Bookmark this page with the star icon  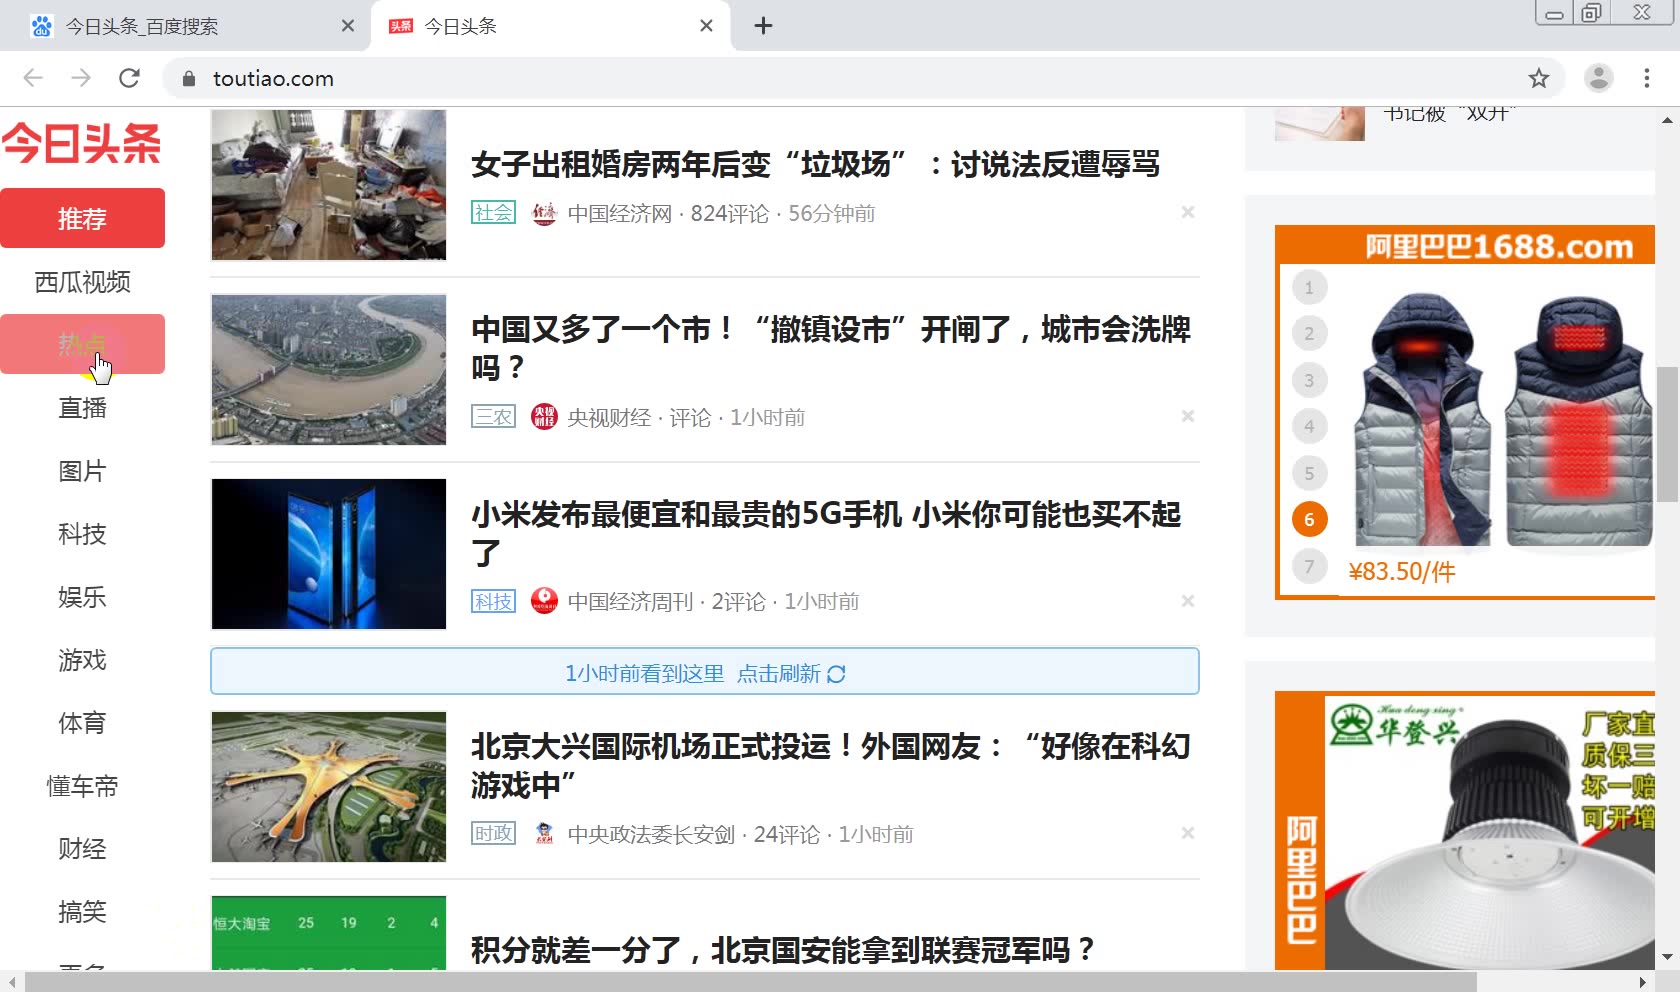(x=1539, y=78)
